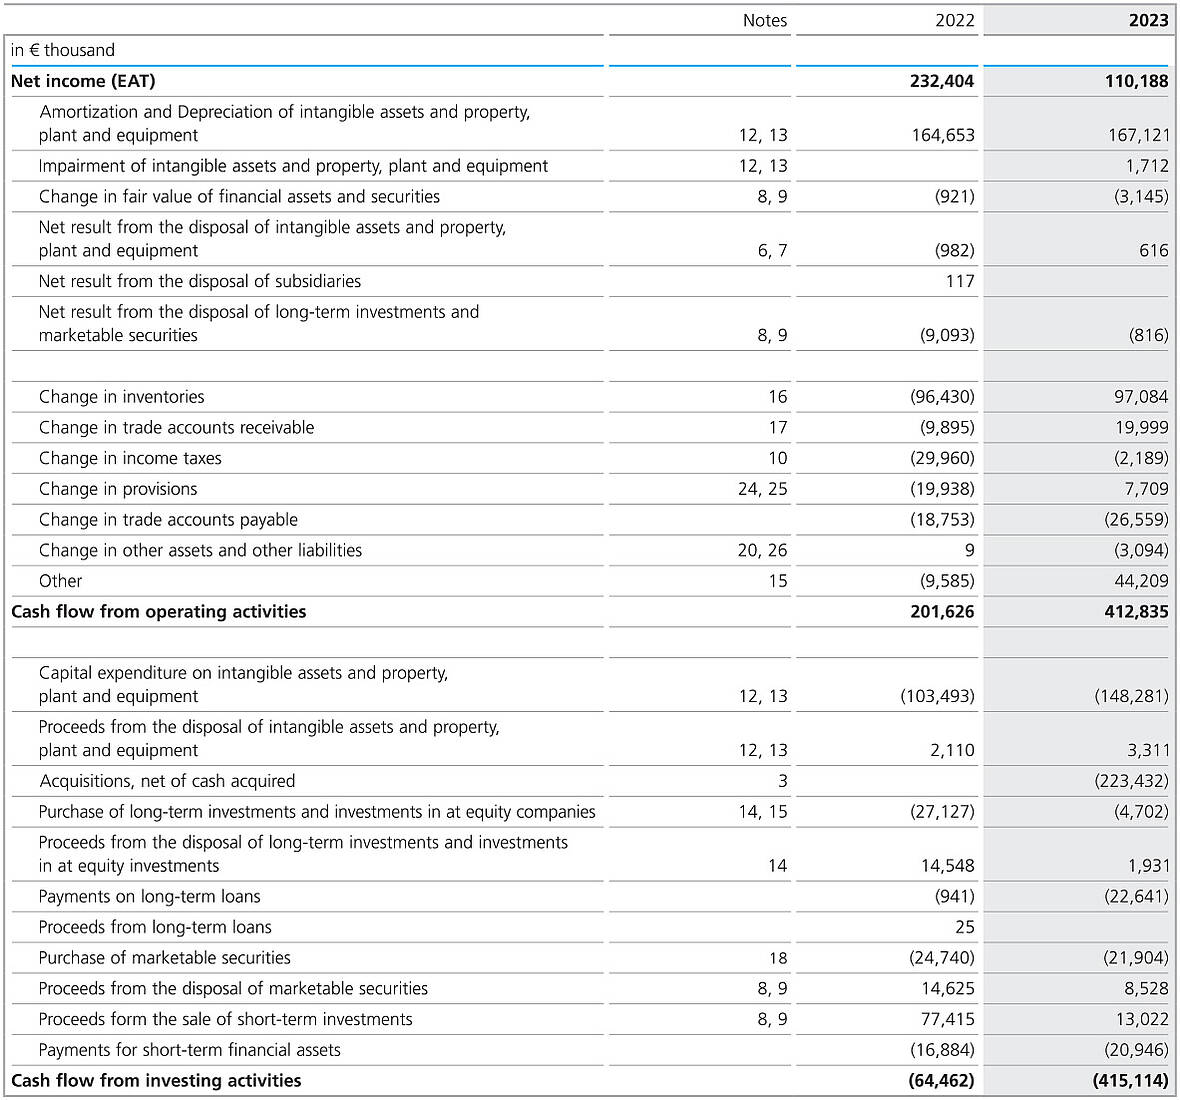Select the Change in provisions note reference 24, 25
This screenshot has width=1180, height=1100.
[762, 489]
